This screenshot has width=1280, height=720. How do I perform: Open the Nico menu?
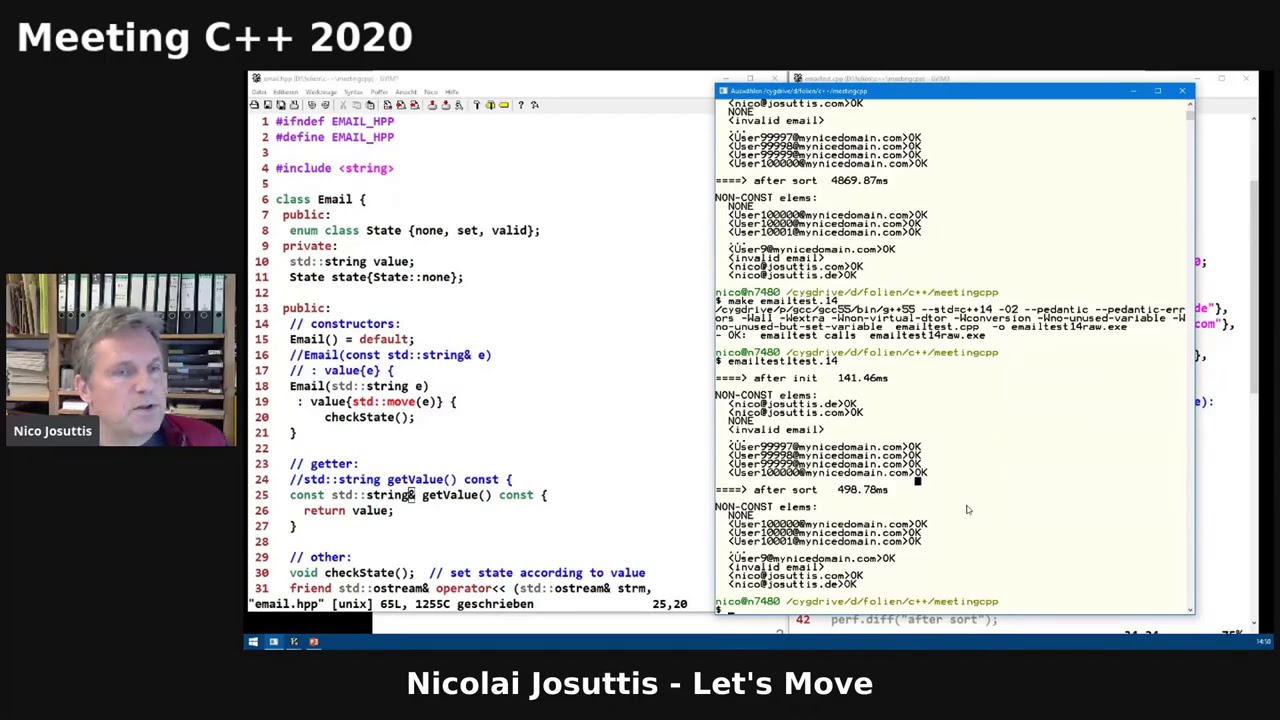pyautogui.click(x=431, y=92)
